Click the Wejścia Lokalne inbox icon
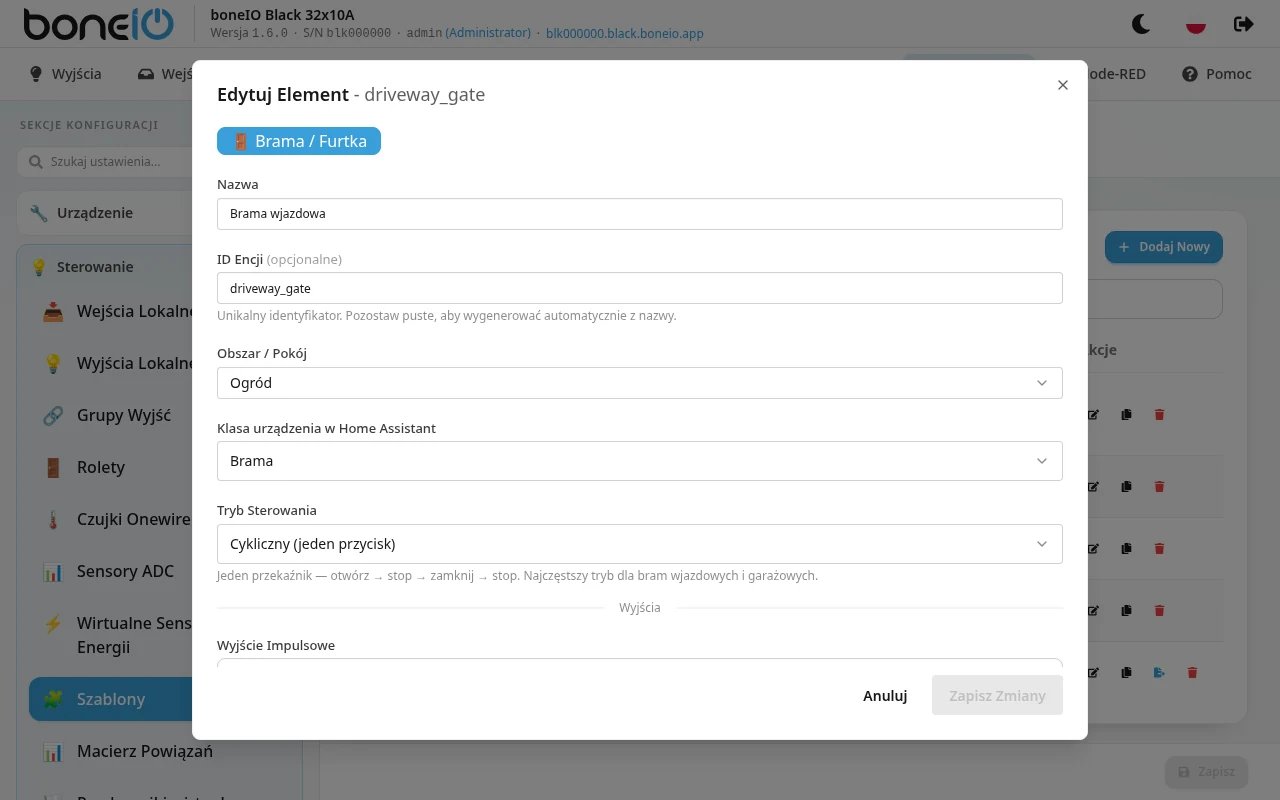This screenshot has width=1280, height=800. click(x=53, y=311)
